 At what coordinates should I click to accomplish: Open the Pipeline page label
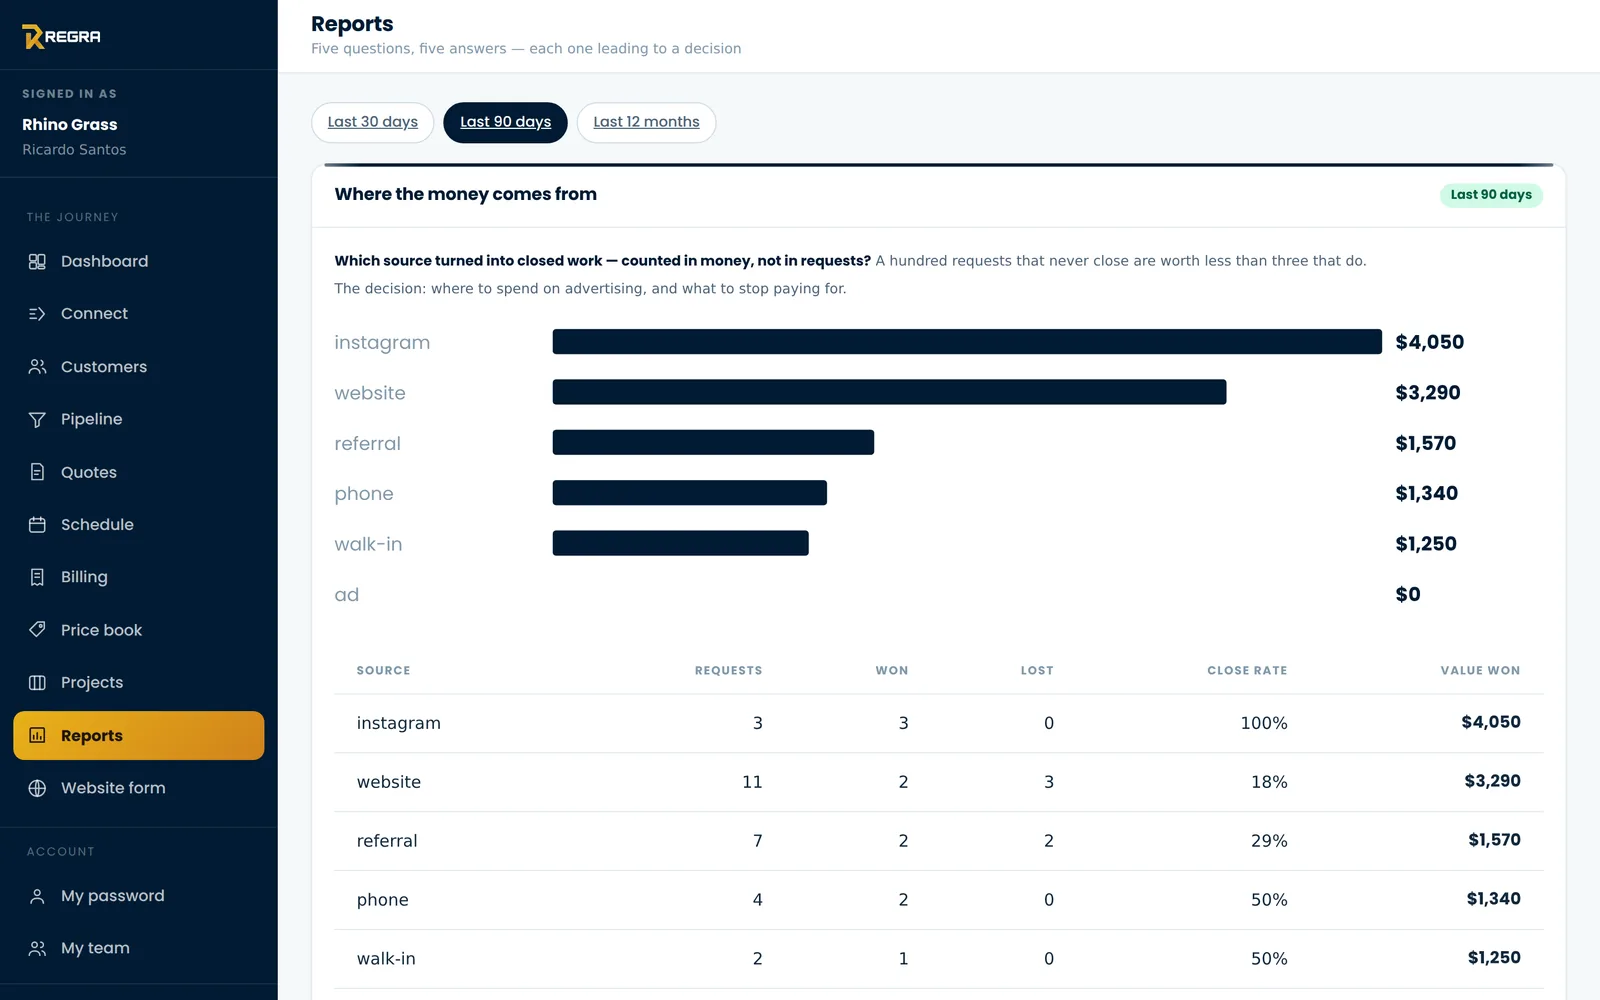tap(91, 419)
